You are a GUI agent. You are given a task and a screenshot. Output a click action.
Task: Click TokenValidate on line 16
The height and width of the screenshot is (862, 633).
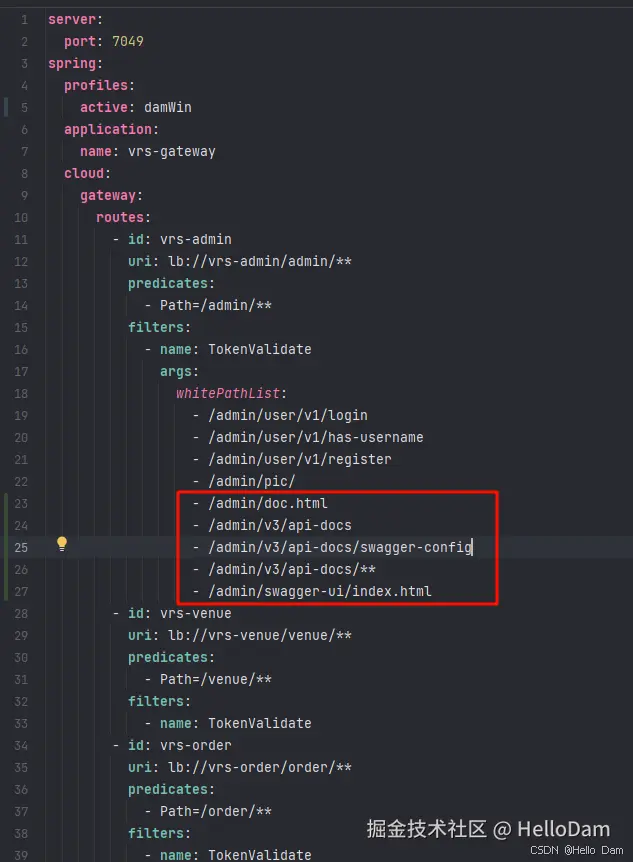[260, 349]
